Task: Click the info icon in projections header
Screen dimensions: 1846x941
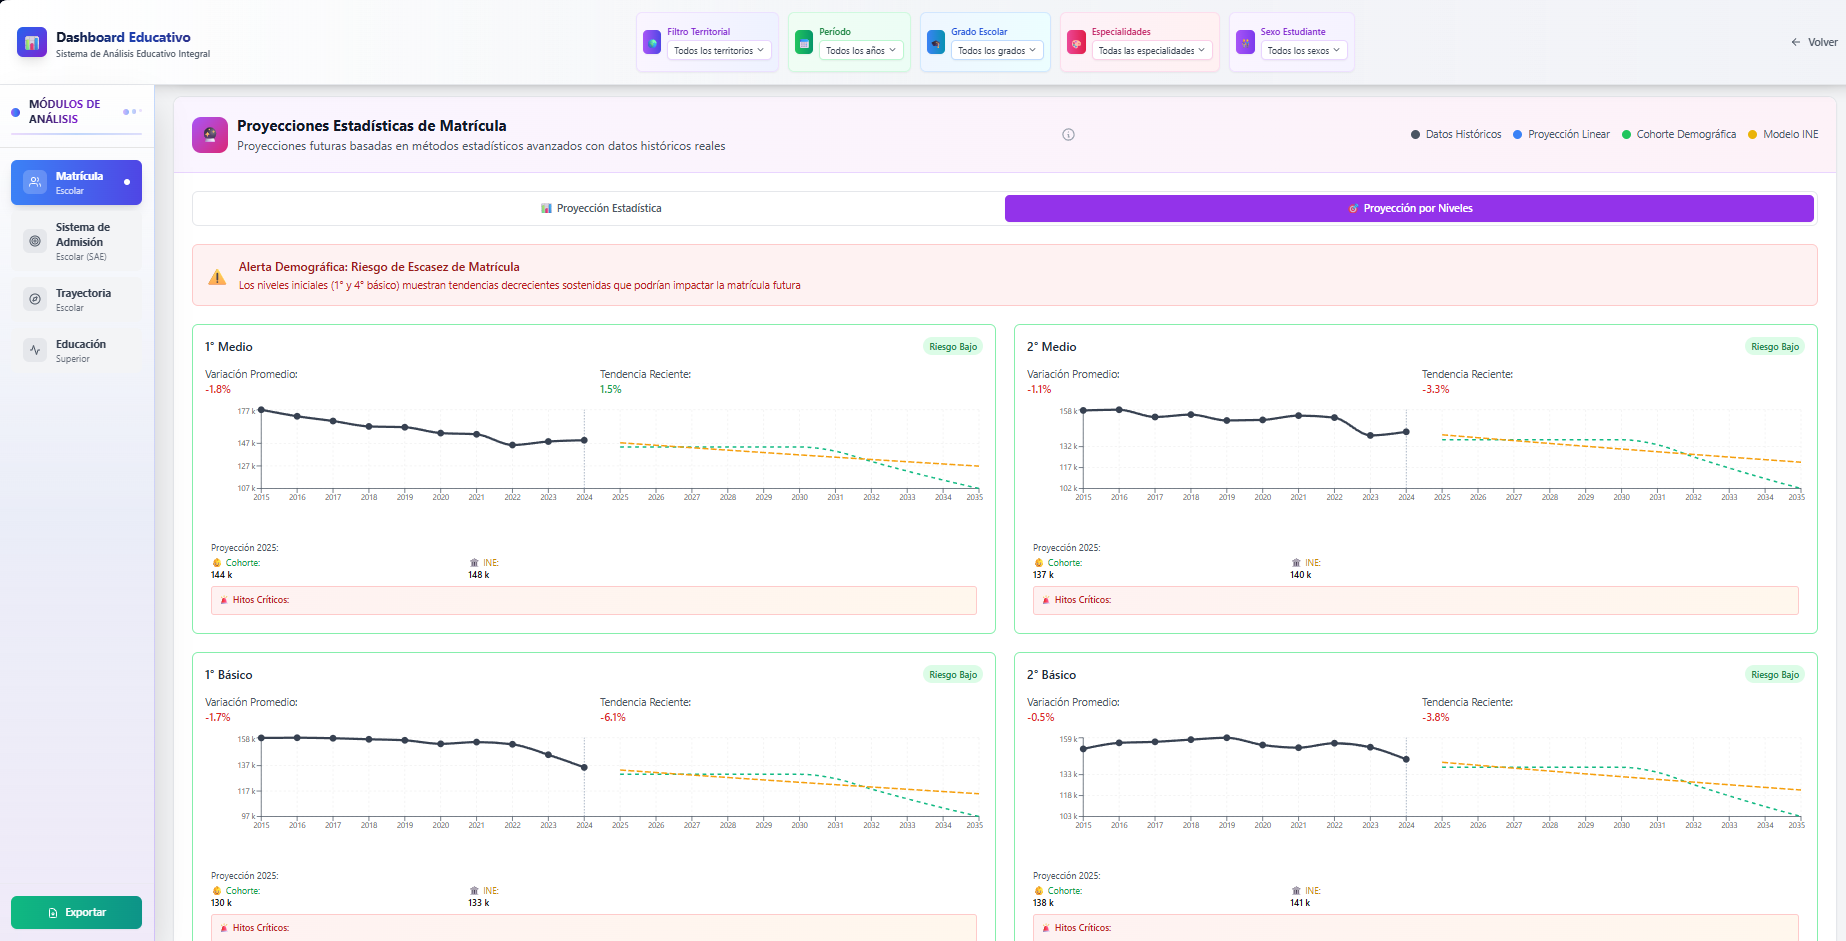Action: [1068, 135]
